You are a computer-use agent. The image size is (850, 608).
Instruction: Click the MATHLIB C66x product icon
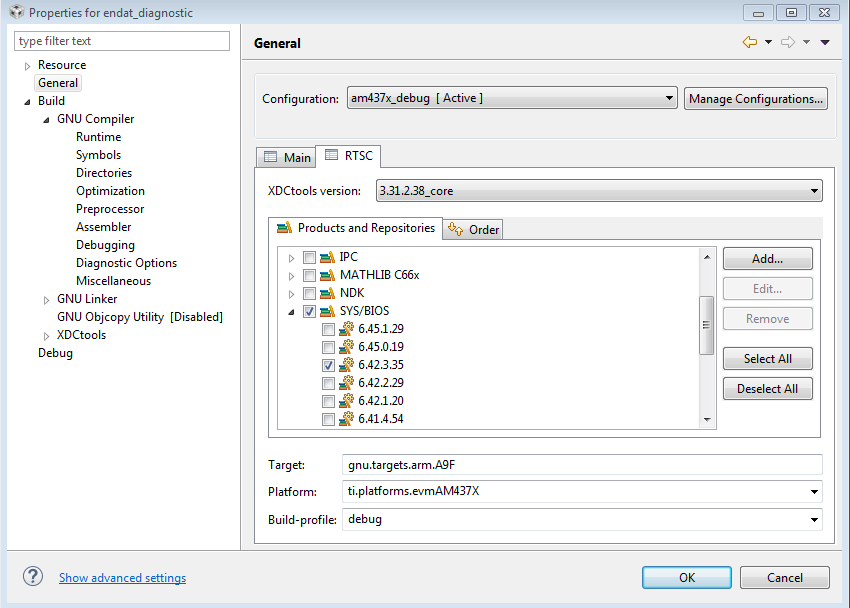(327, 275)
